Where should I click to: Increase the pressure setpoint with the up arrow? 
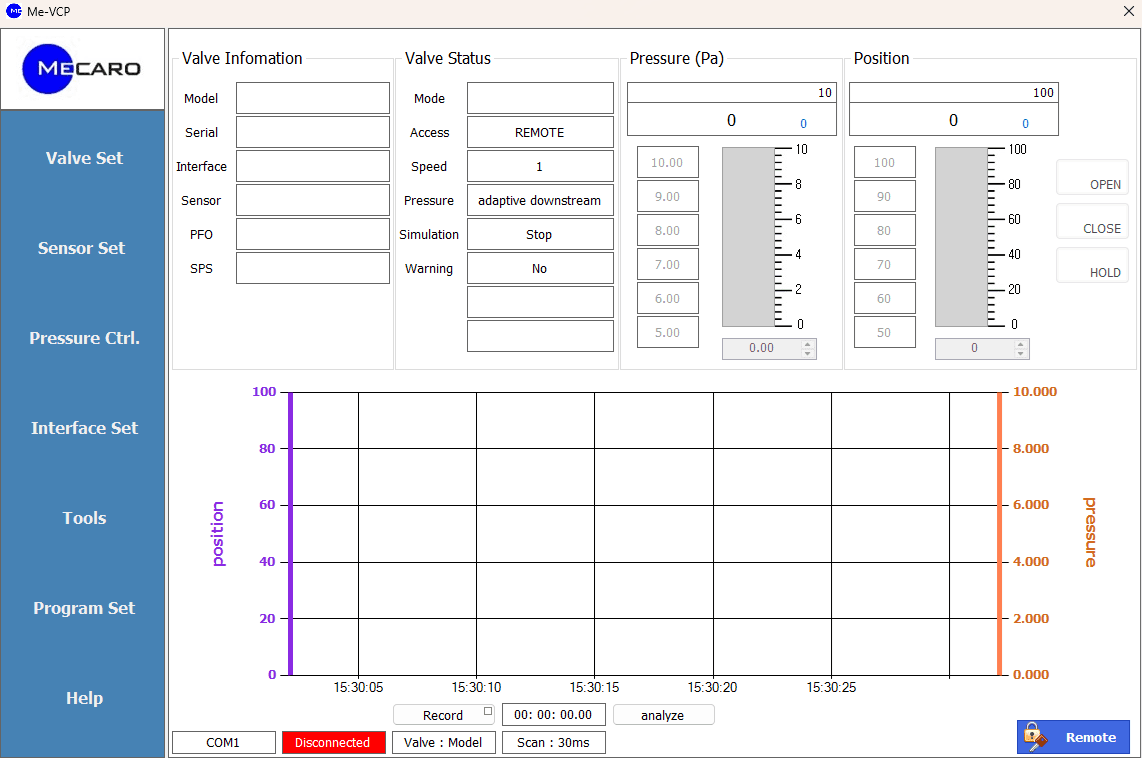pos(808,344)
